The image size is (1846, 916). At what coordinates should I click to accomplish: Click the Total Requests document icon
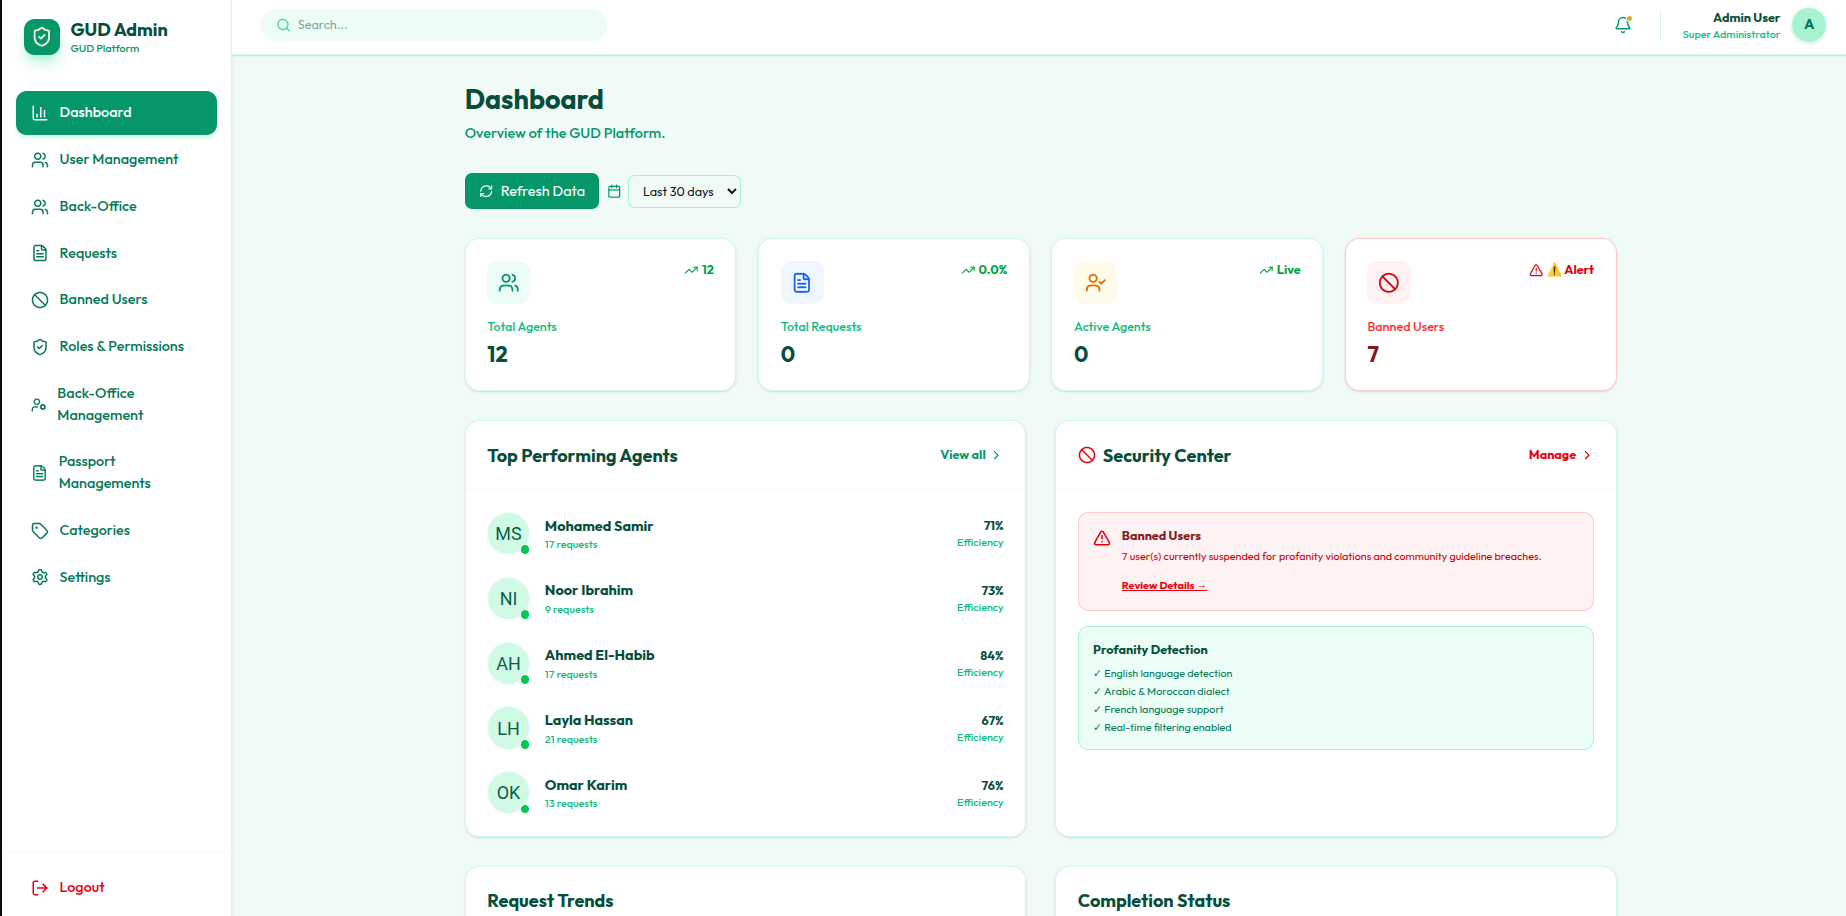click(x=802, y=283)
